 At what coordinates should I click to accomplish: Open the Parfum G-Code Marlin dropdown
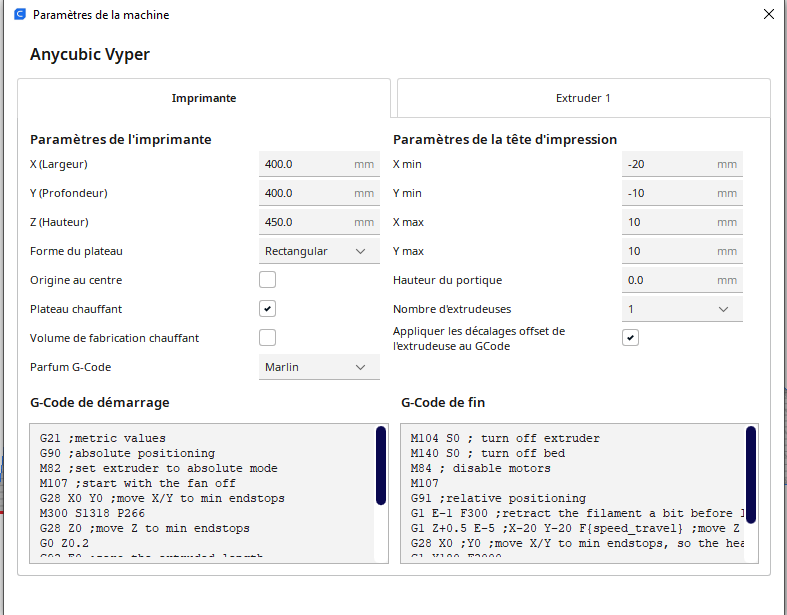[319, 367]
